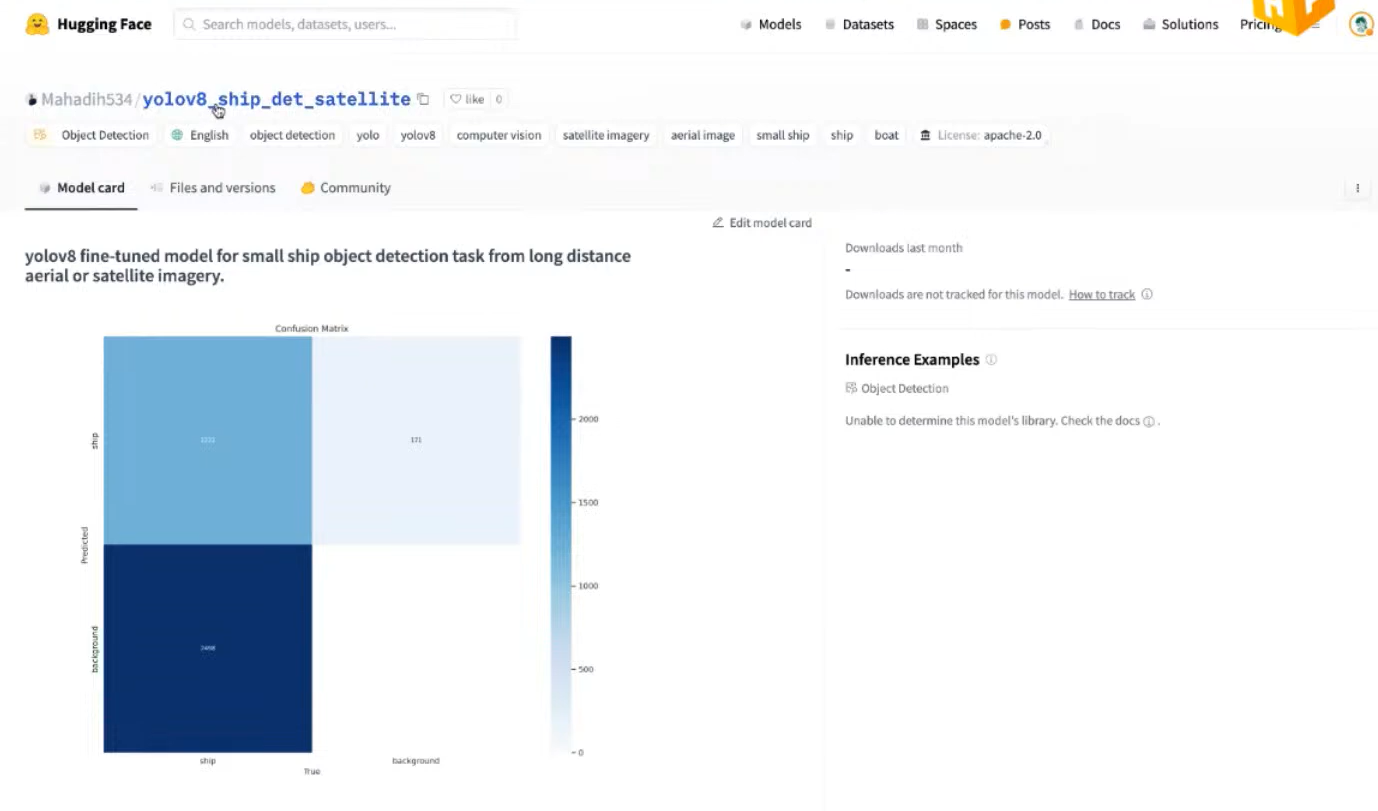Click the Object Detection label under Inference Examples
Image resolution: width=1378 pixels, height=811 pixels.
897,388
